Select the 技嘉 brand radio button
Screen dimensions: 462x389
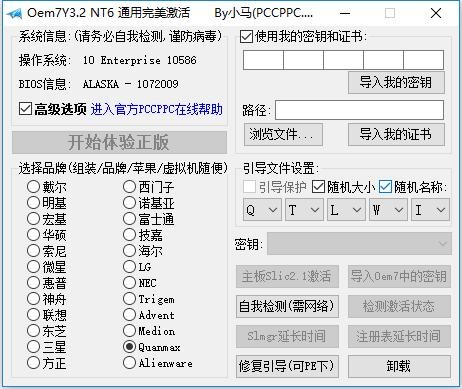[x=129, y=235]
